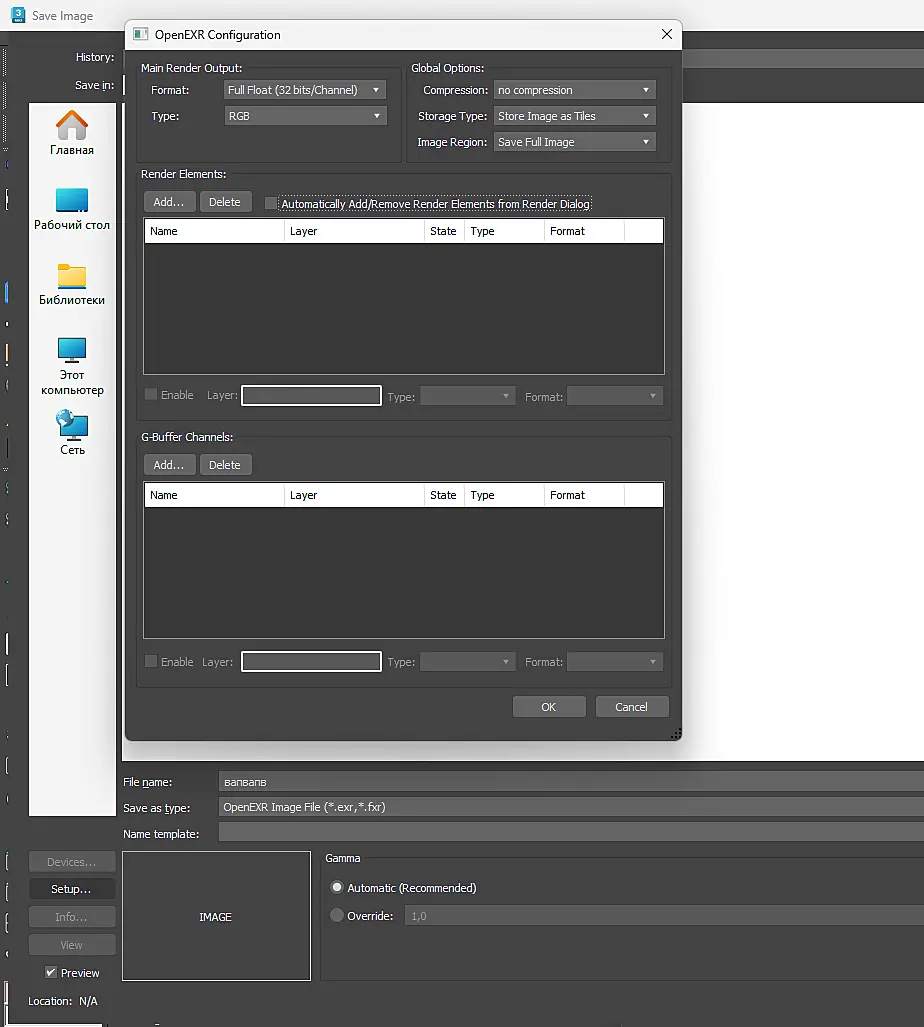
Task: Click Add button under Render Elements
Action: point(169,202)
